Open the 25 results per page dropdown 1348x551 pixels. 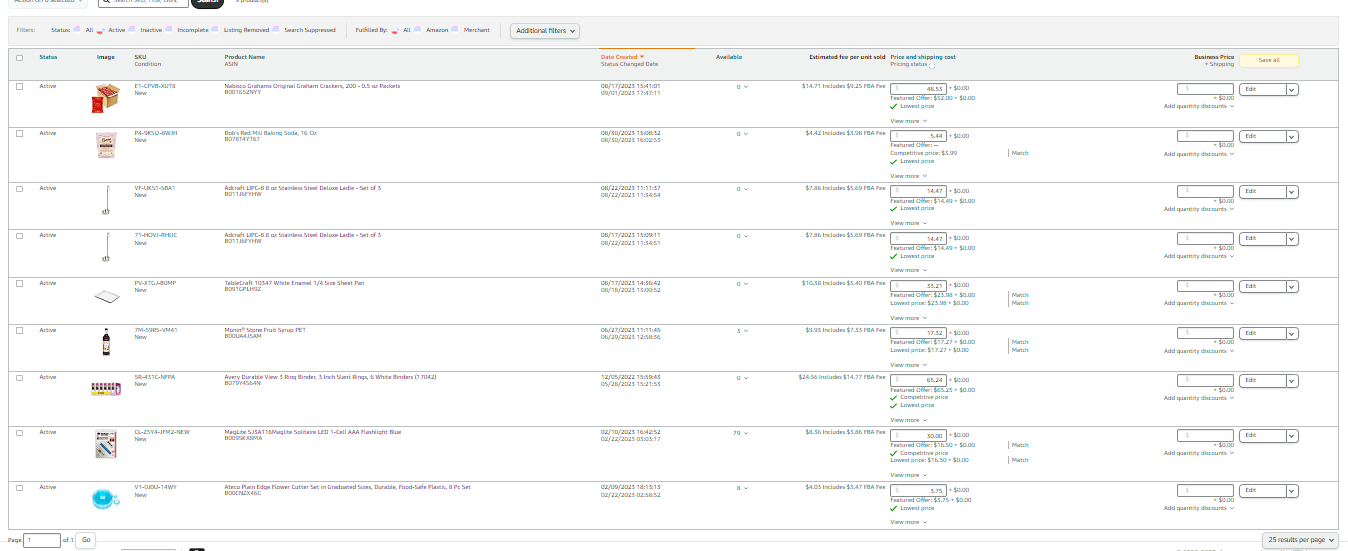1300,540
